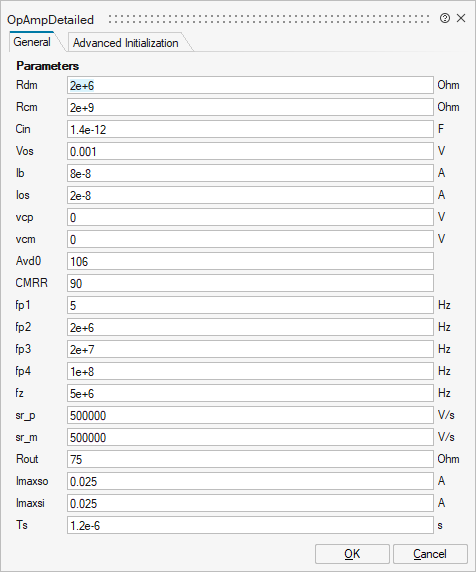Focus the Imaxso current limit field
The width and height of the screenshot is (476, 572).
point(250,481)
